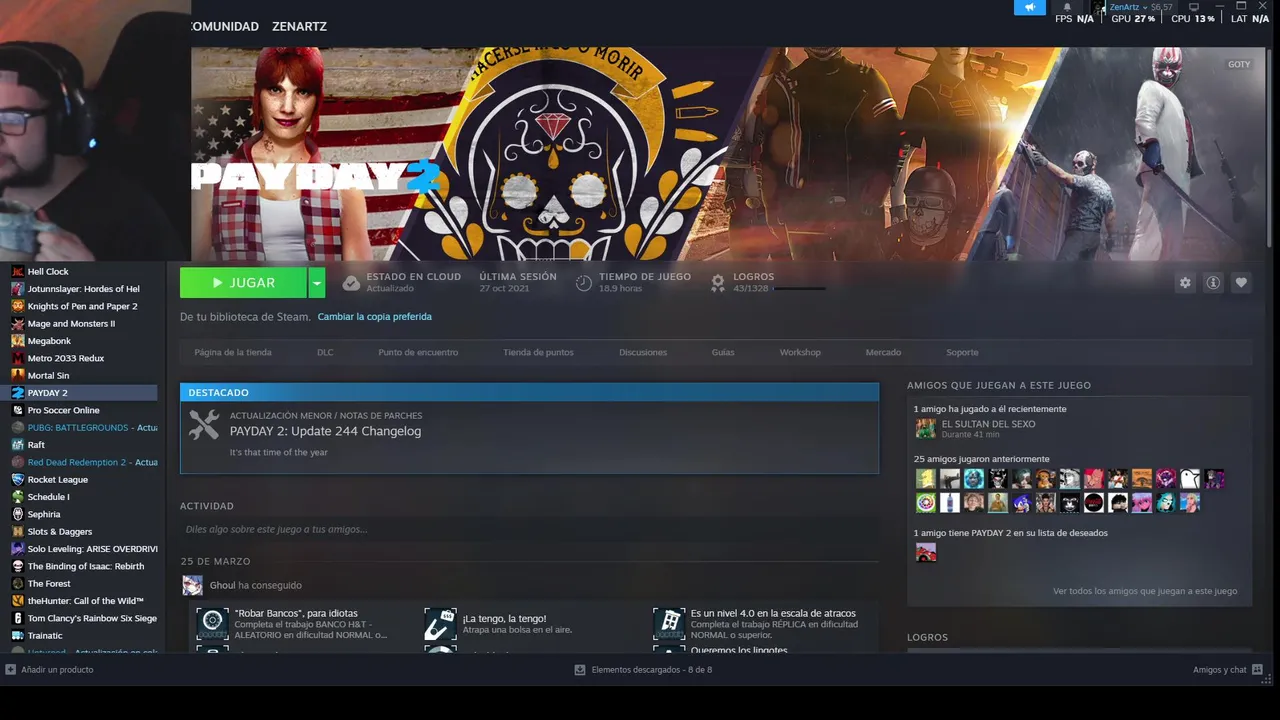The image size is (1280, 720).
Task: Click the Coca-Cola friend avatar
Action: [1094, 503]
